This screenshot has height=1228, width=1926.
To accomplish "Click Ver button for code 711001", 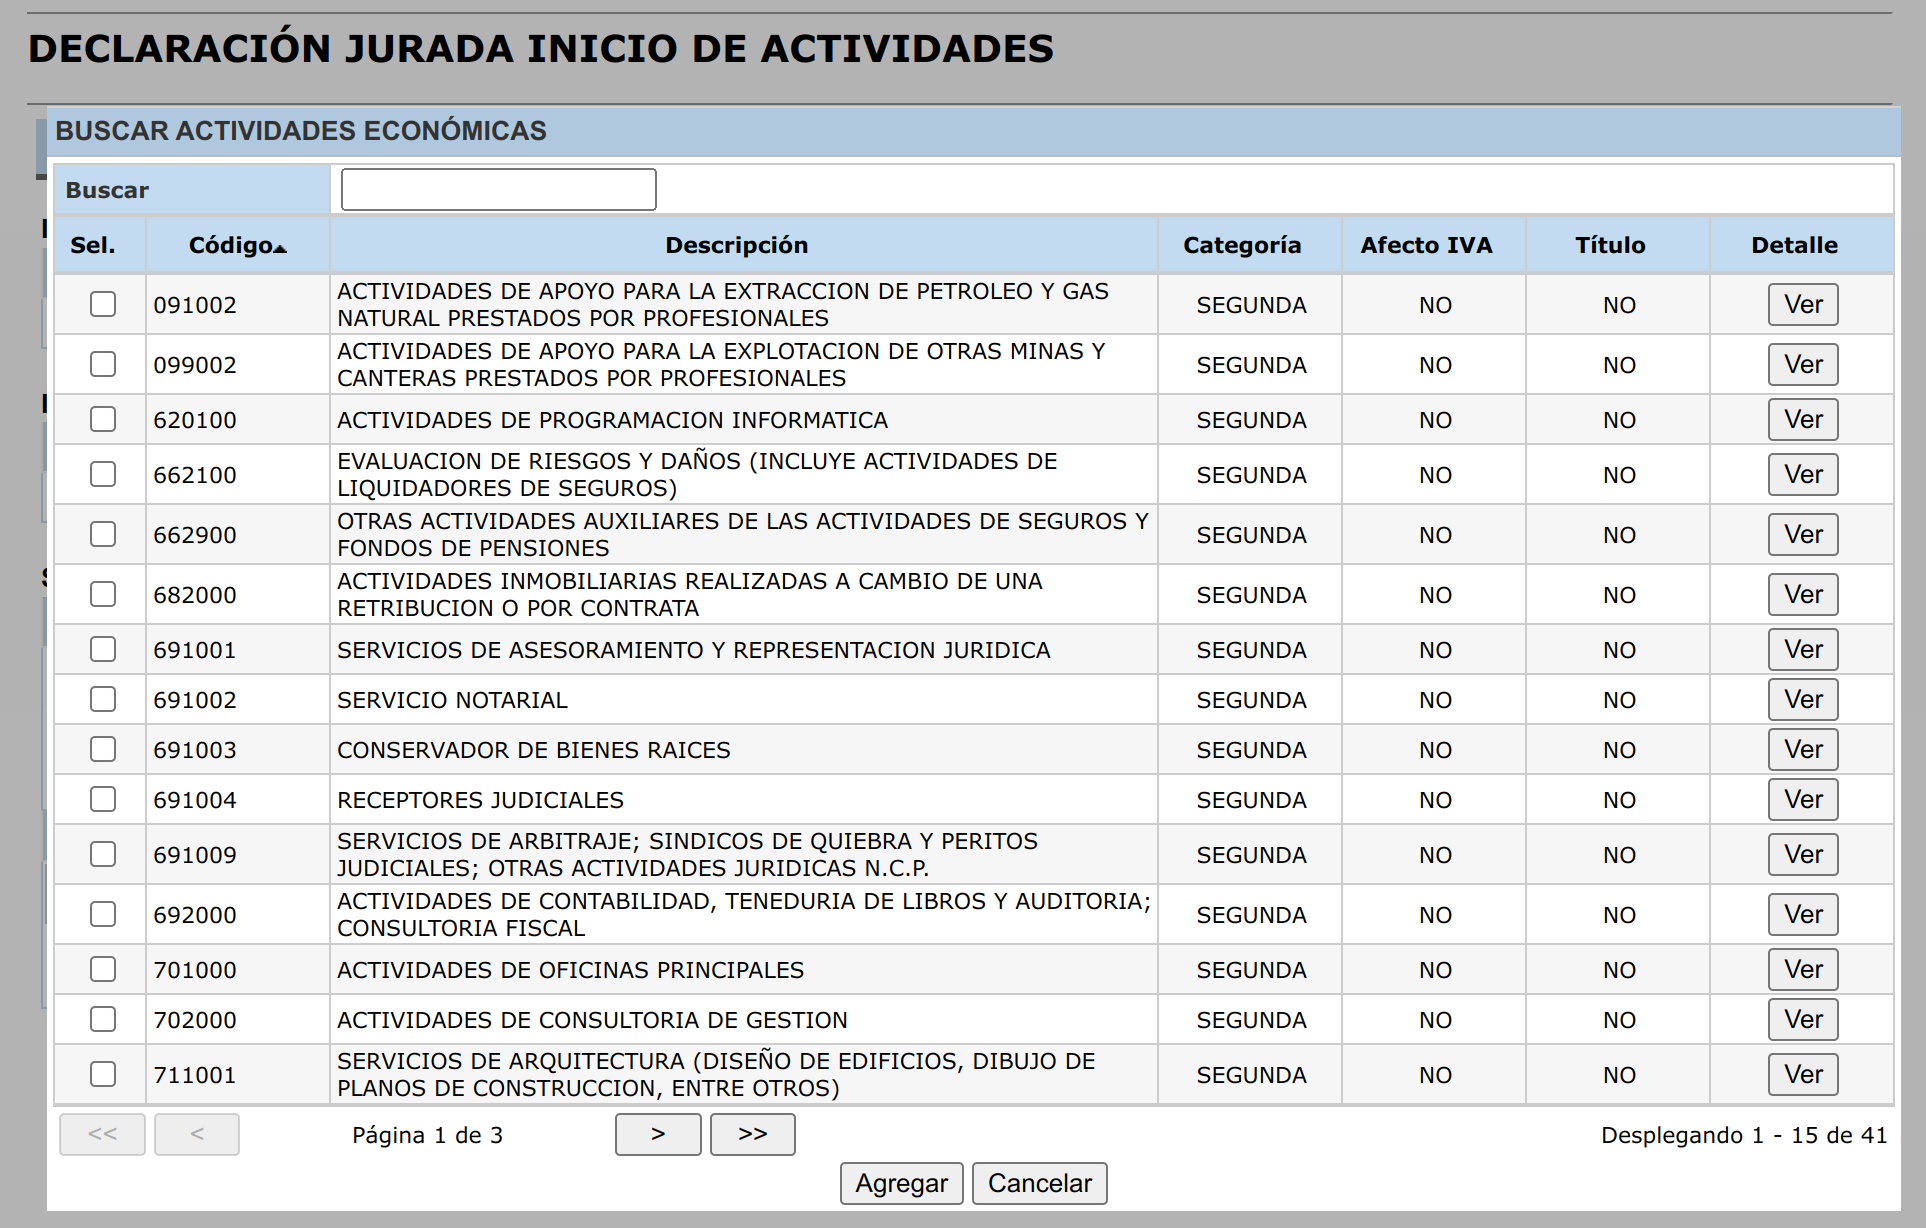I will point(1802,1074).
